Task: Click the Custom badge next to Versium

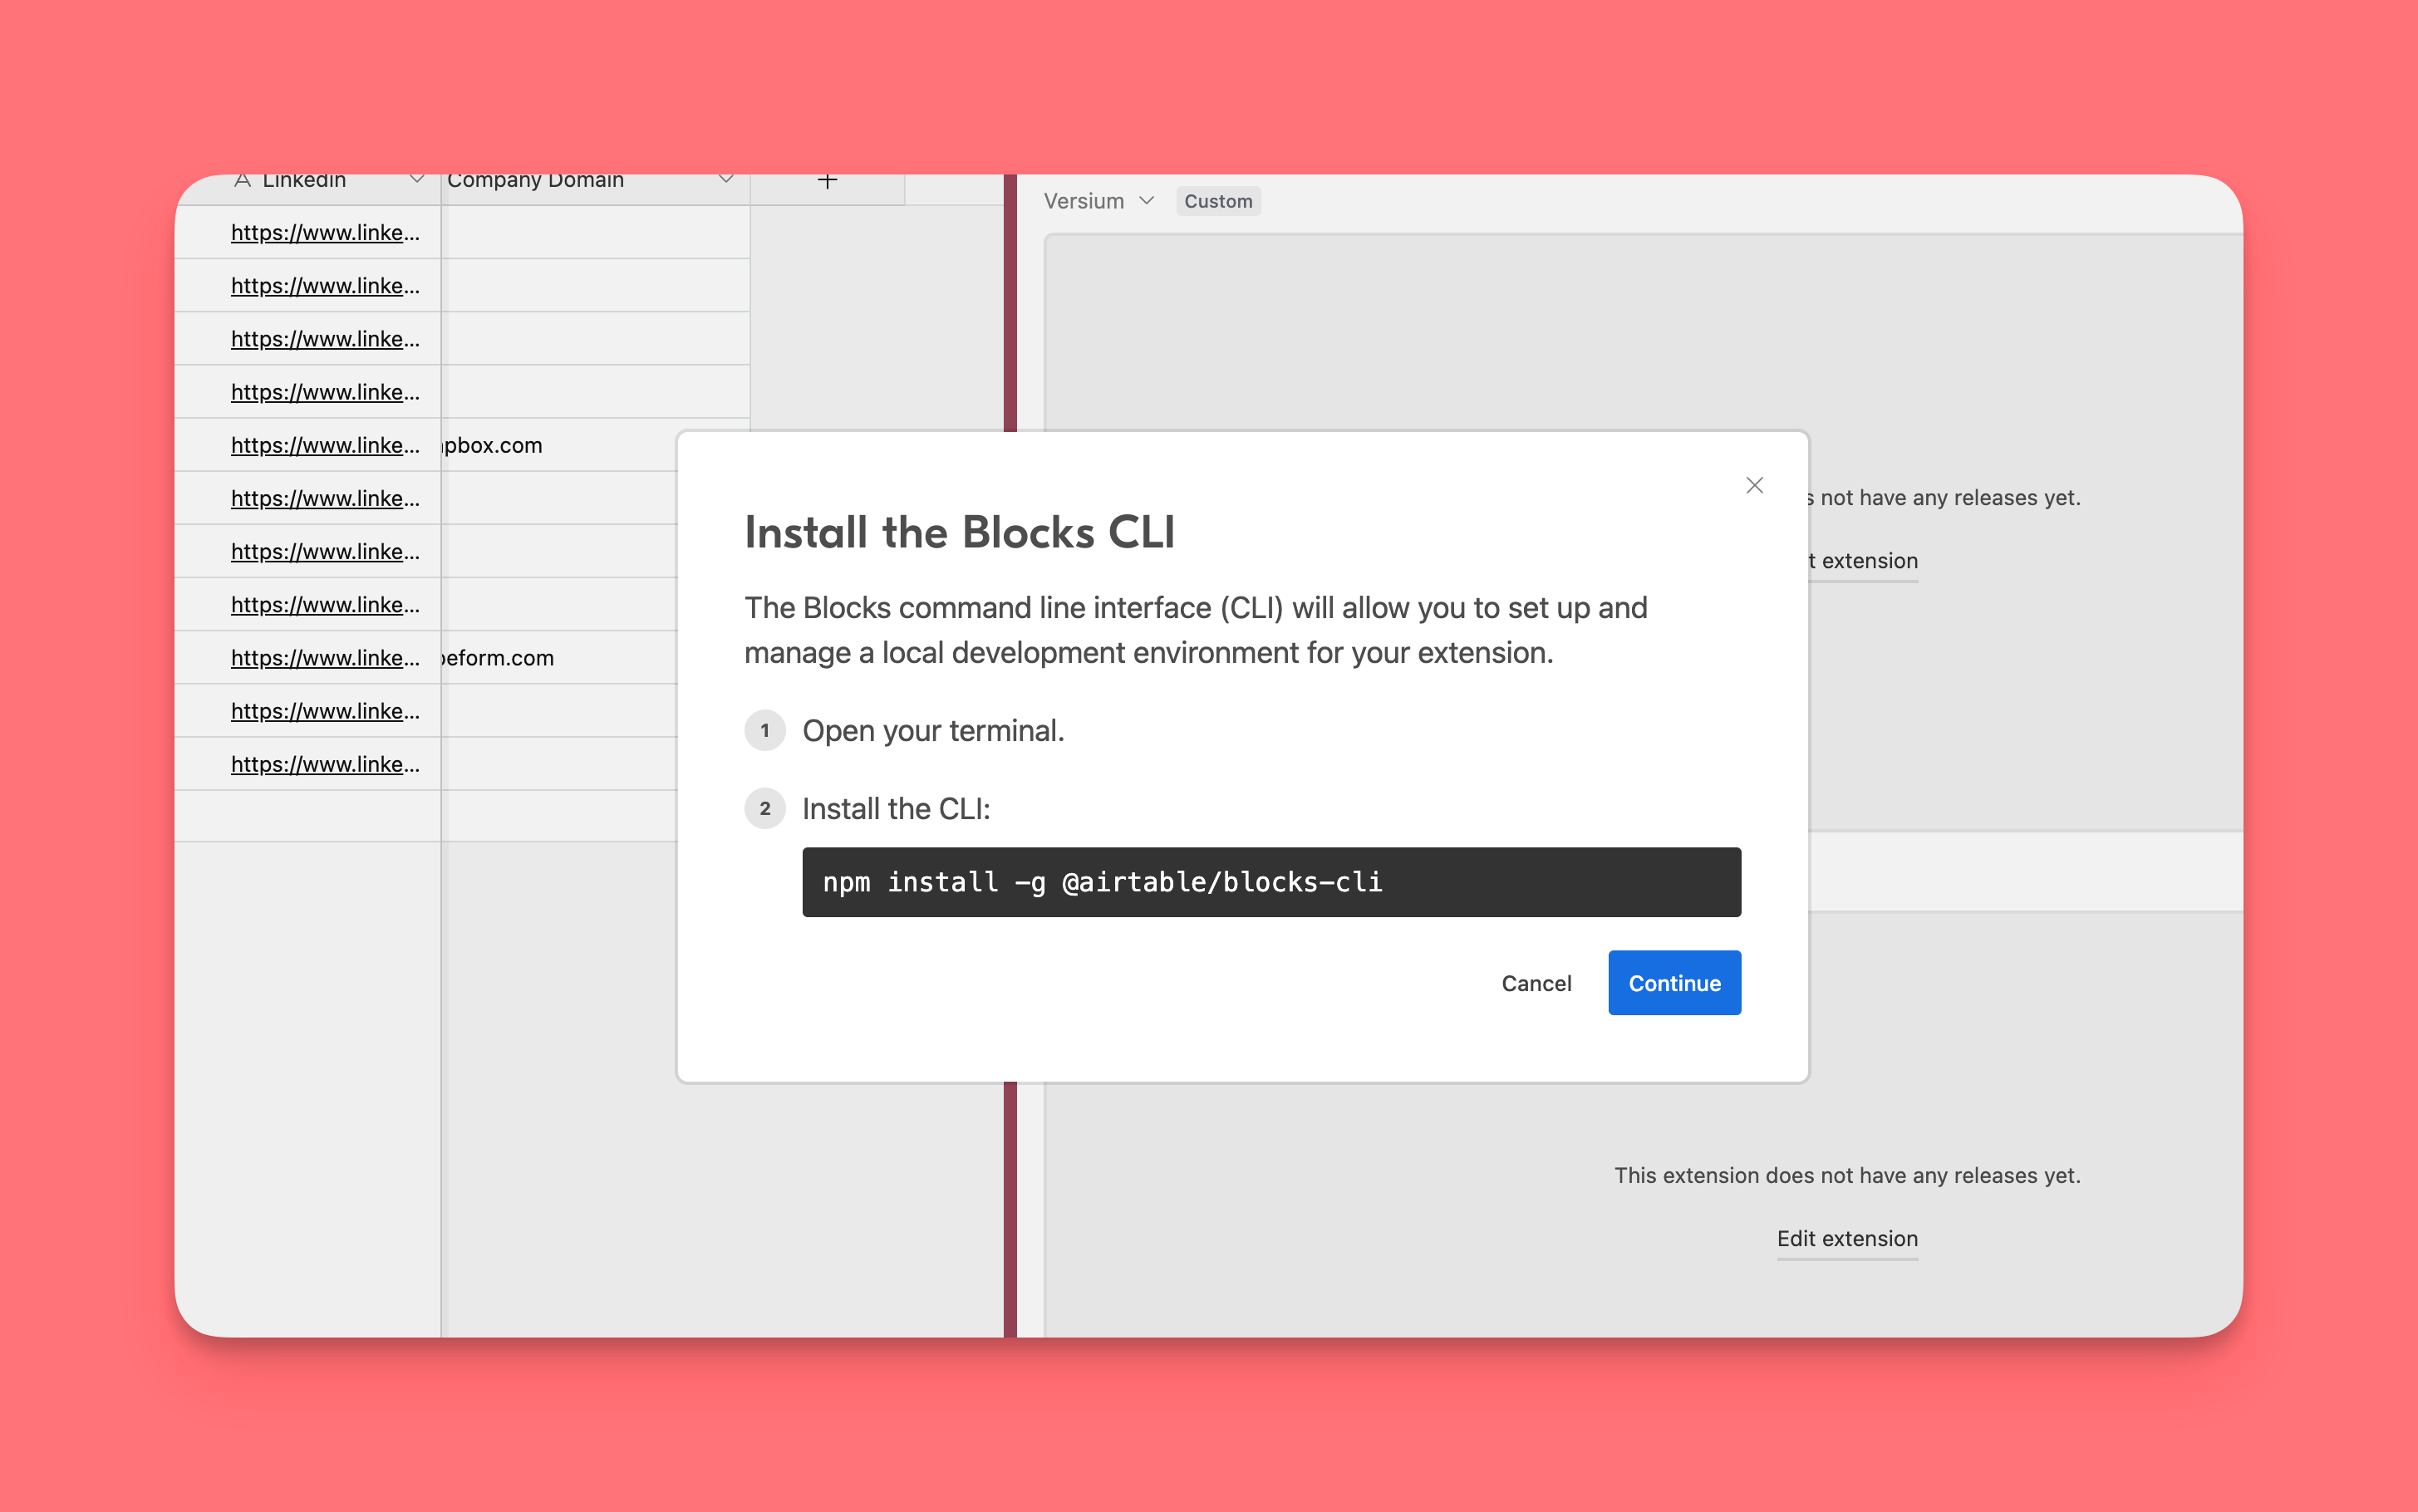Action: tap(1217, 201)
